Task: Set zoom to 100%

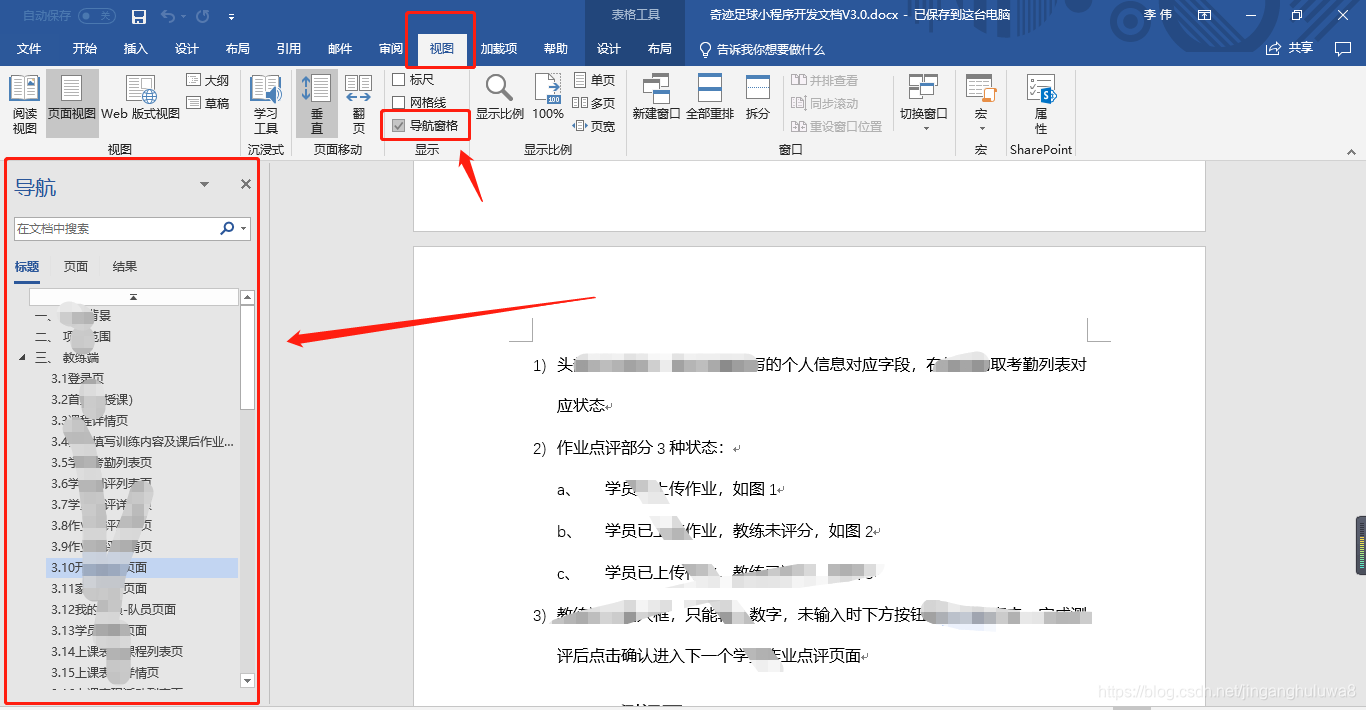Action: [548, 98]
